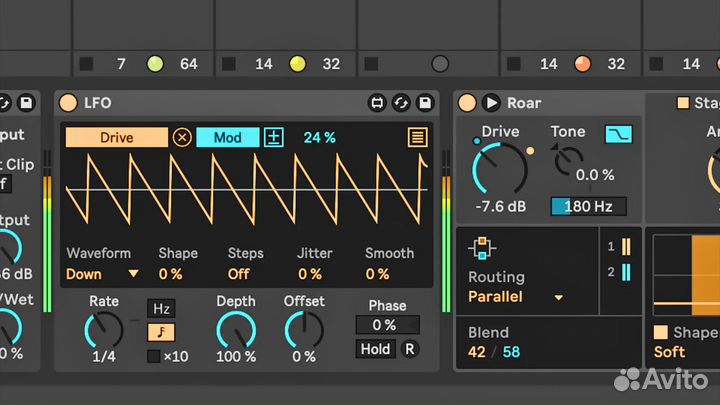The width and height of the screenshot is (720, 405).
Task: Click the Smooth 0 % value
Action: pos(377,274)
